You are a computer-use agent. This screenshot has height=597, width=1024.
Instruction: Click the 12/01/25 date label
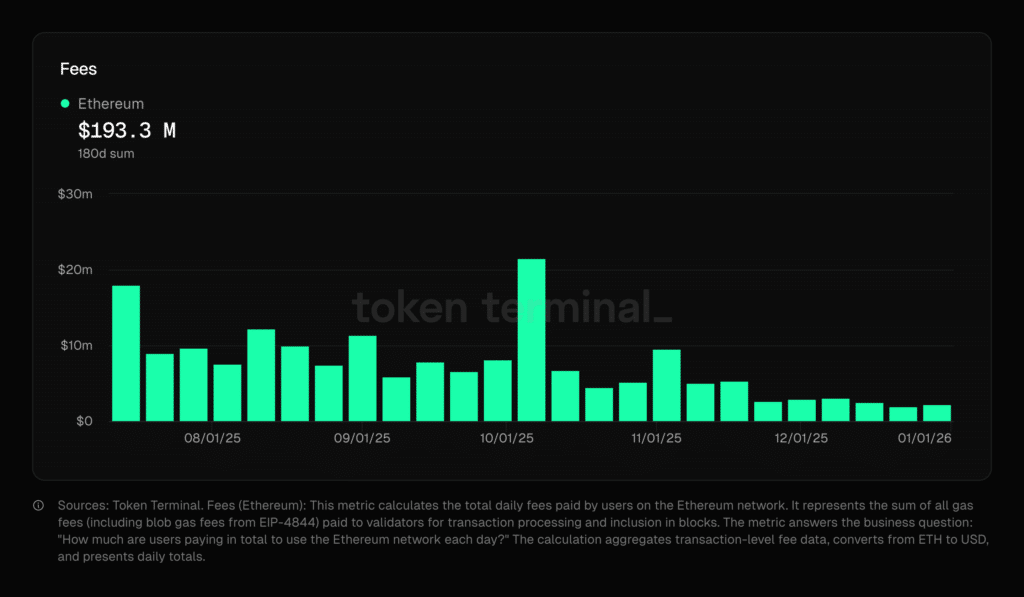tap(799, 438)
